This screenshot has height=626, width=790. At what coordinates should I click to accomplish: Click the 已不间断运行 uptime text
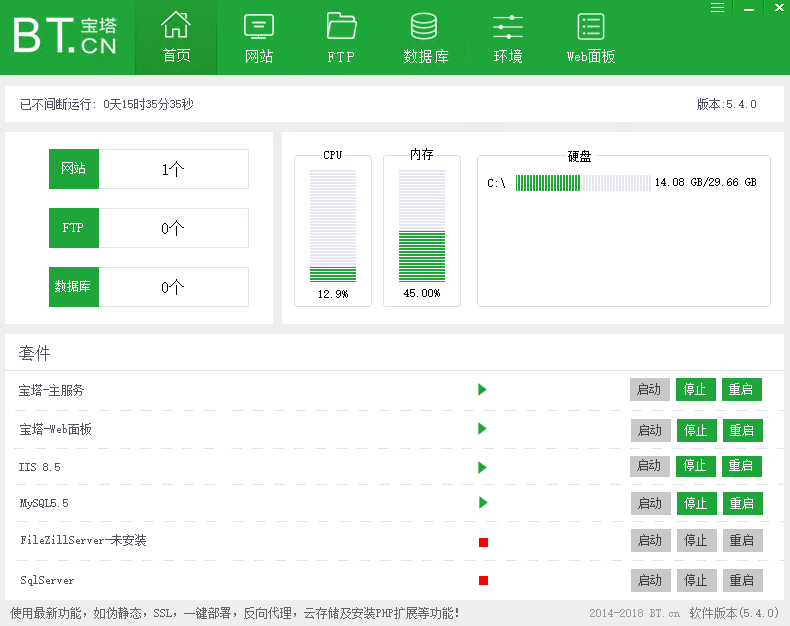[x=107, y=104]
